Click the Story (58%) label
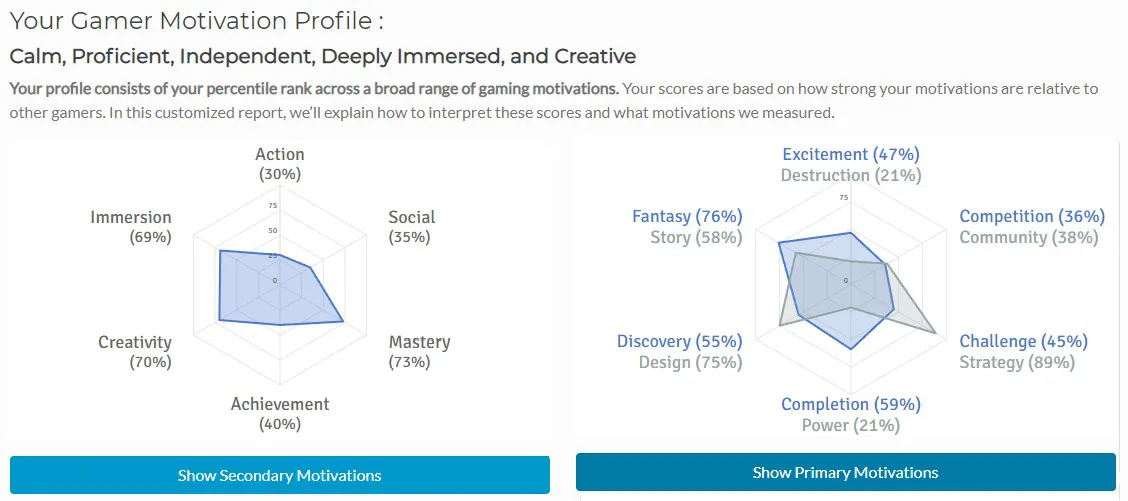The image size is (1128, 501). click(x=696, y=237)
